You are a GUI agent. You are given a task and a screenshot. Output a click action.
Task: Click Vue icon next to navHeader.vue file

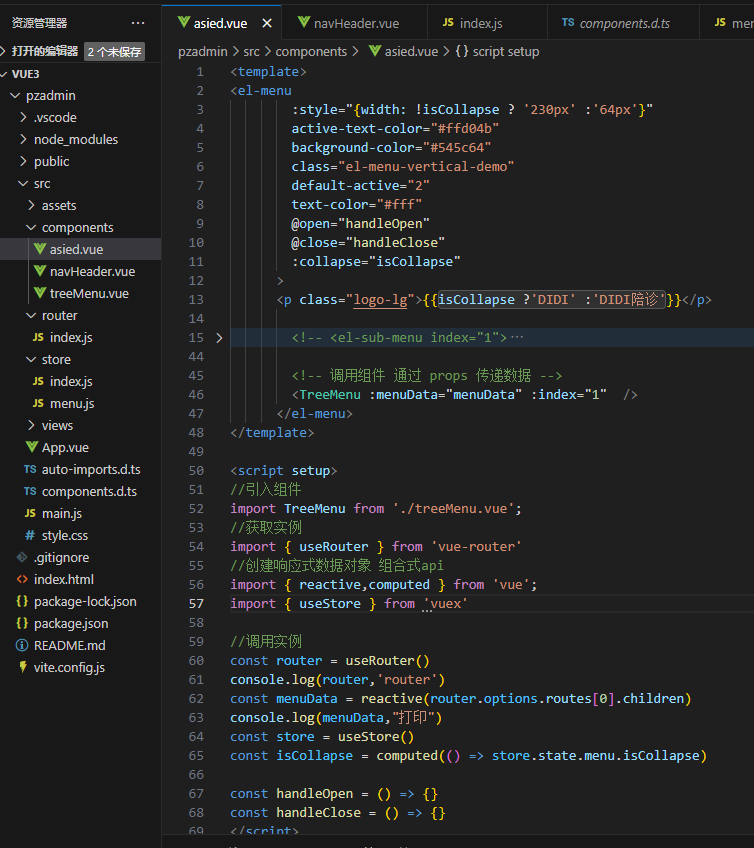coord(39,271)
